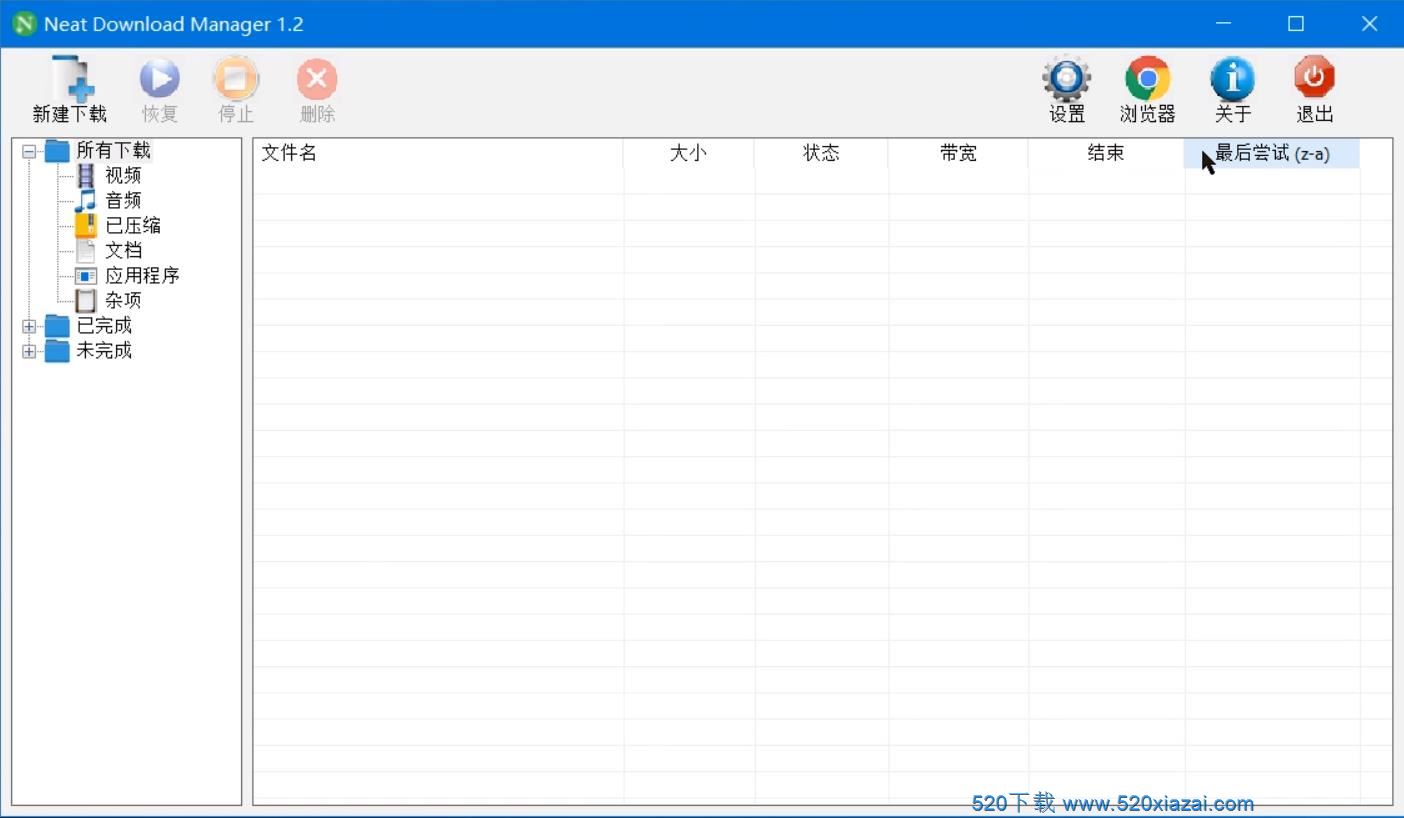Sort by 文件名 column header
The image size is (1404, 818).
click(438, 153)
